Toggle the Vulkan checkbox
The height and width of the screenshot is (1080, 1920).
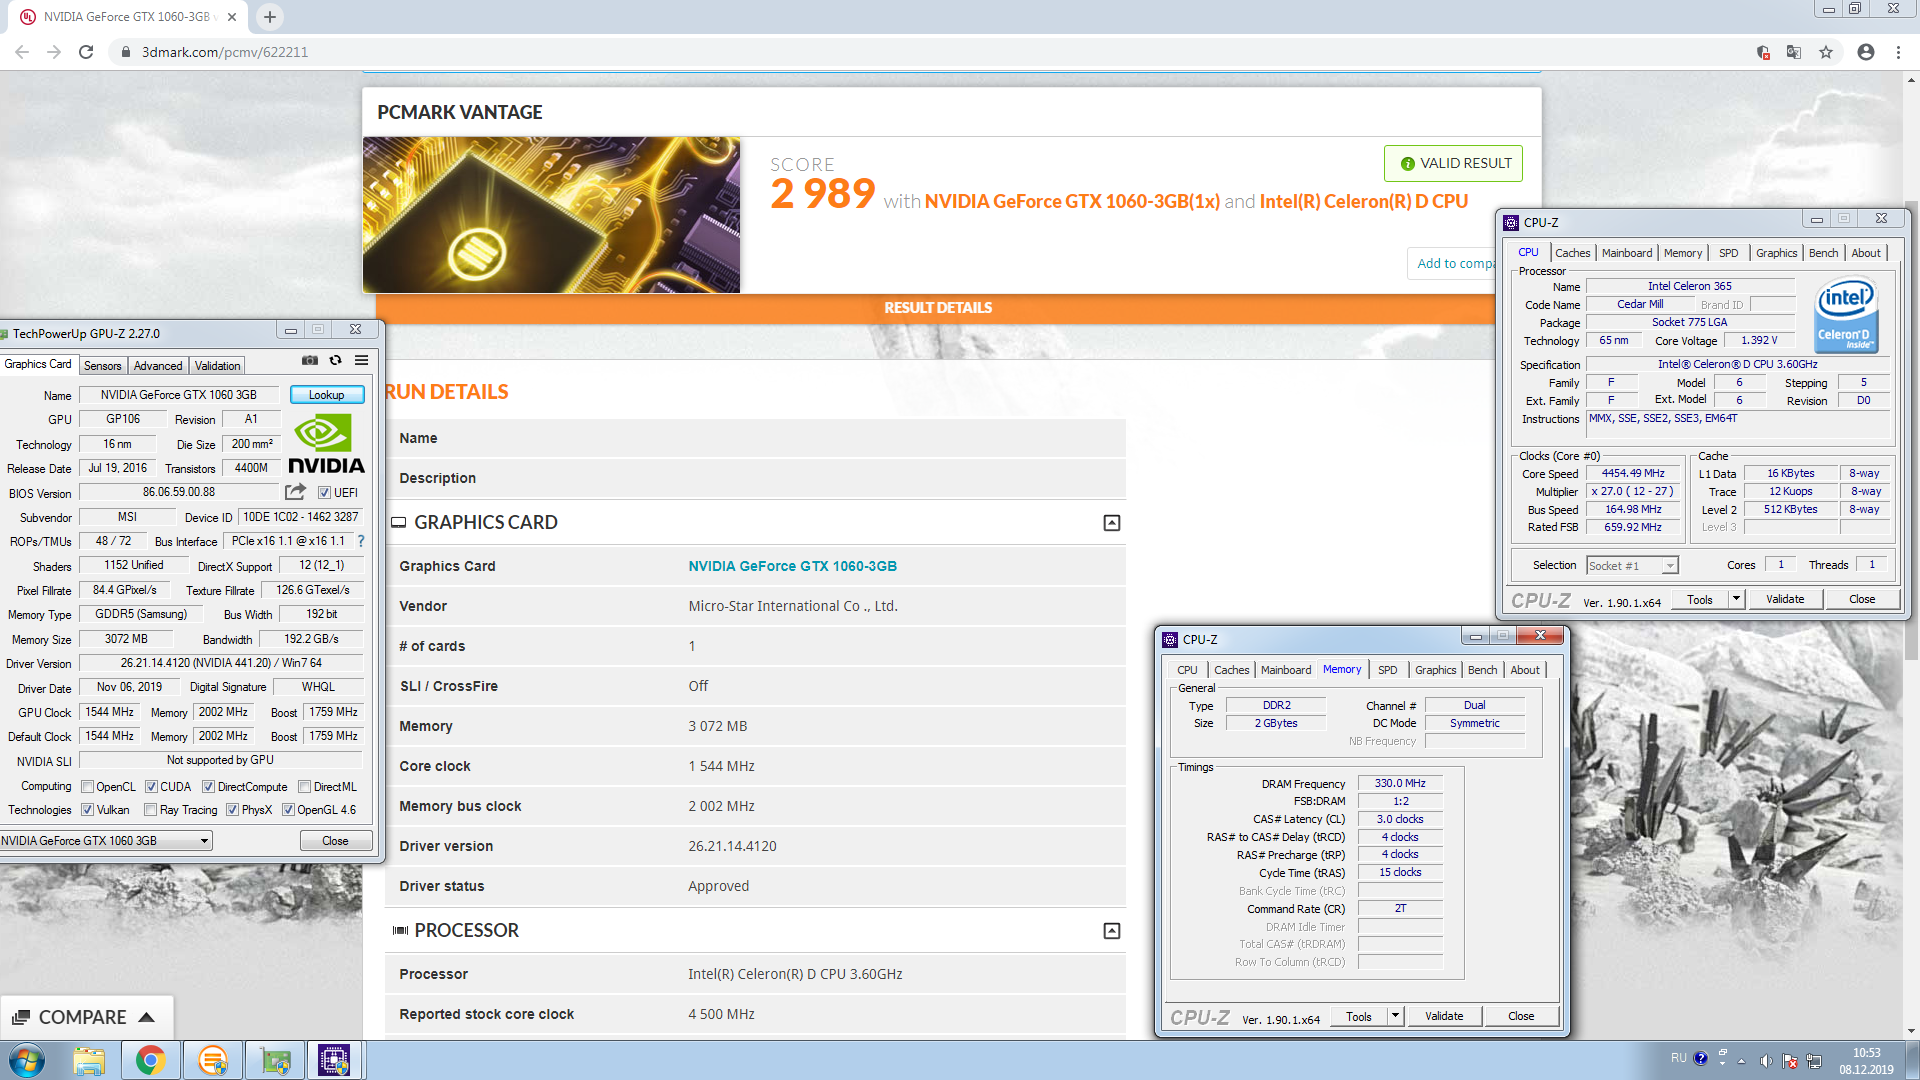(88, 810)
